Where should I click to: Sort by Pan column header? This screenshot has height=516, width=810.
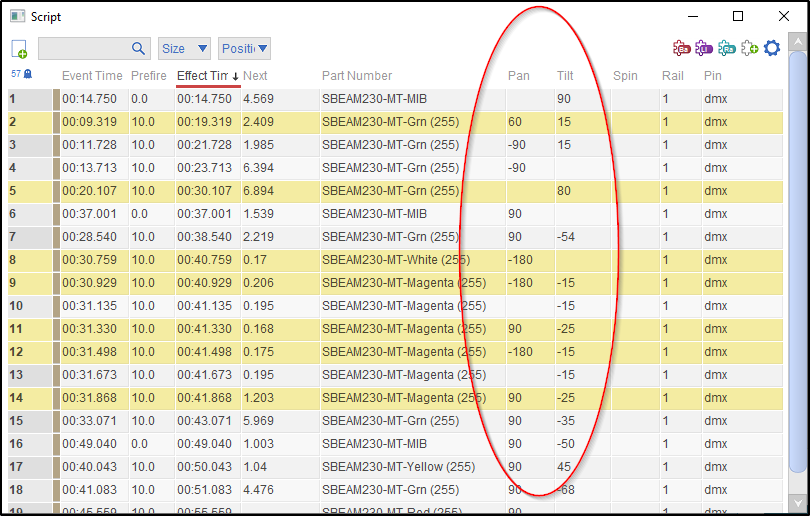tap(519, 76)
